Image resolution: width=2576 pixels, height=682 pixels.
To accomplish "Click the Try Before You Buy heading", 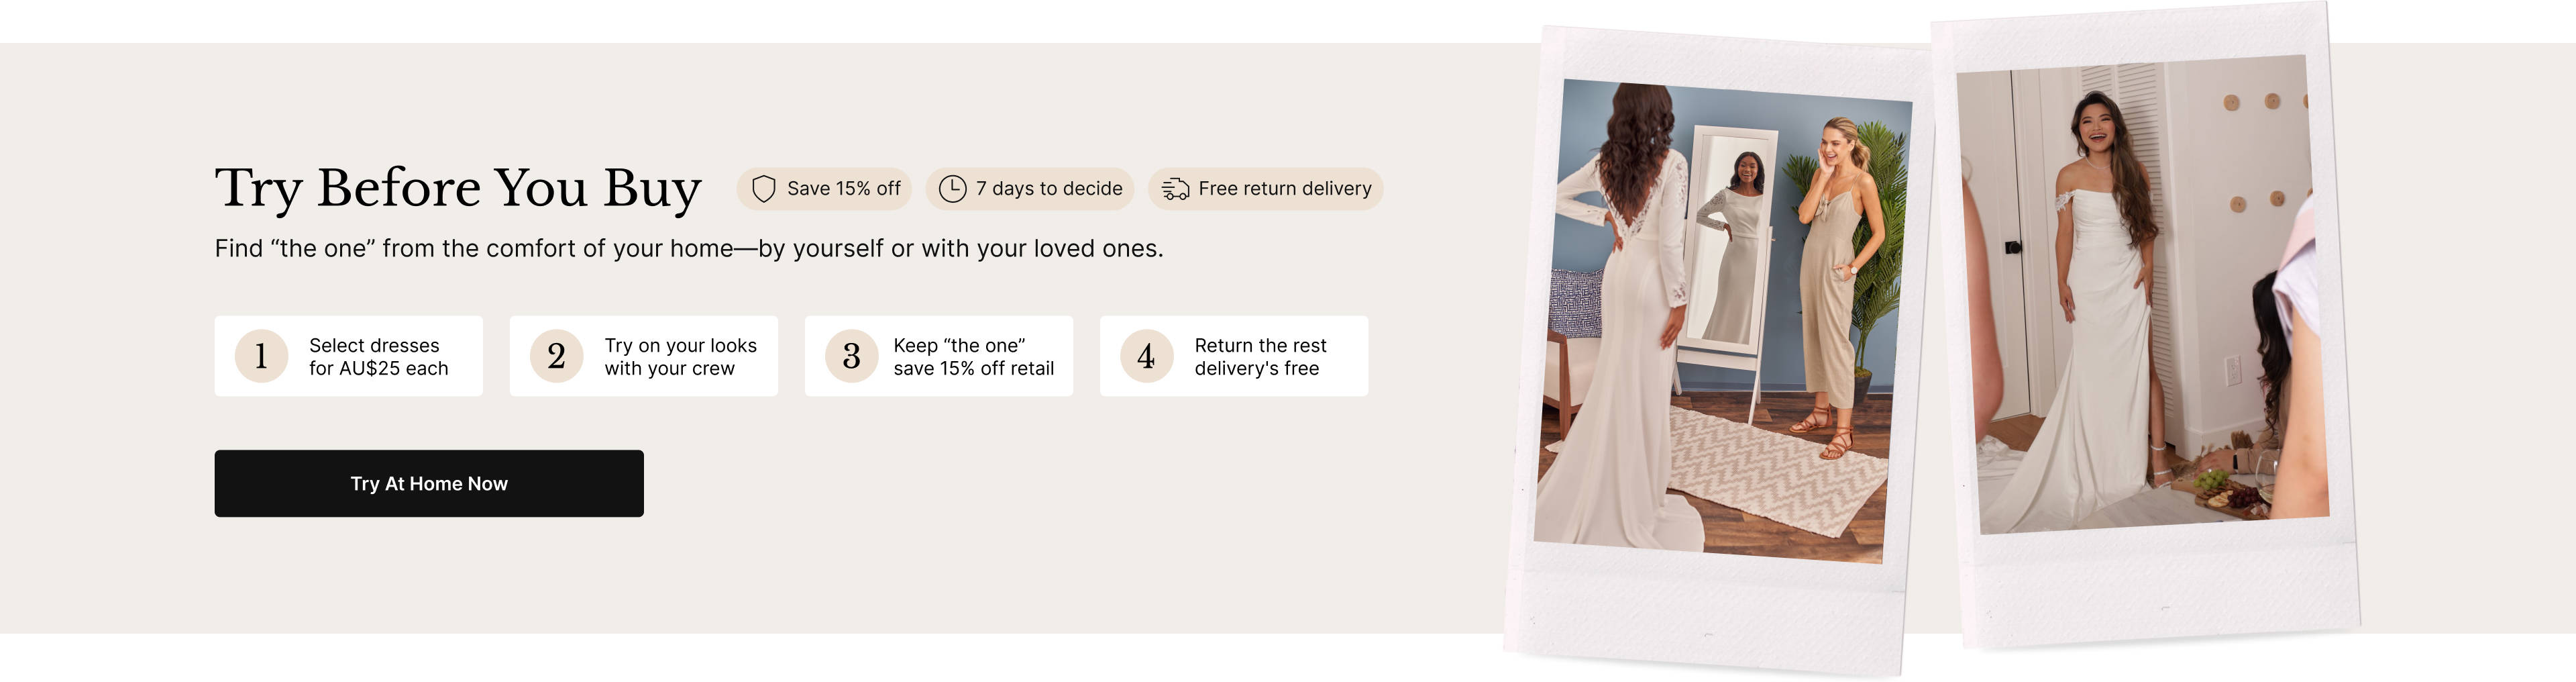I will pos(458,188).
